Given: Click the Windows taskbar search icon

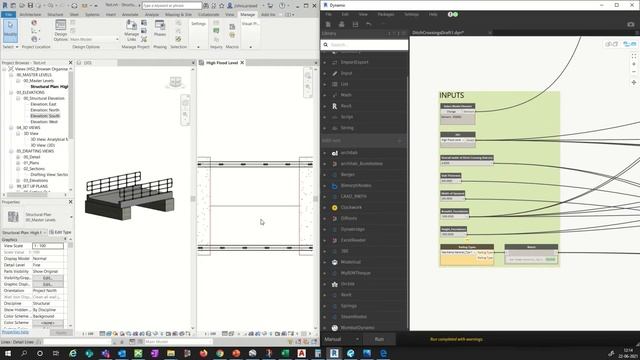Looking at the screenshot, I should [24, 353].
